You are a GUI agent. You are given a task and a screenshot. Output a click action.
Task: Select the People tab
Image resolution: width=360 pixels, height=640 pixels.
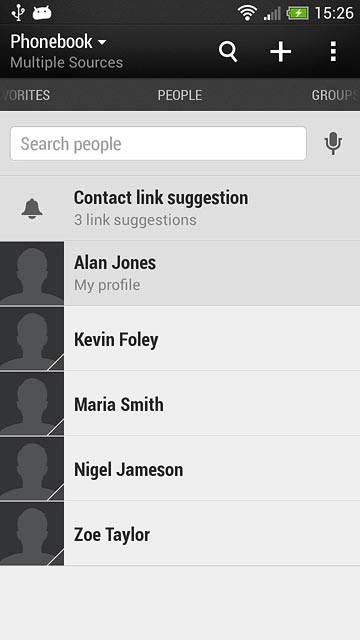[180, 95]
